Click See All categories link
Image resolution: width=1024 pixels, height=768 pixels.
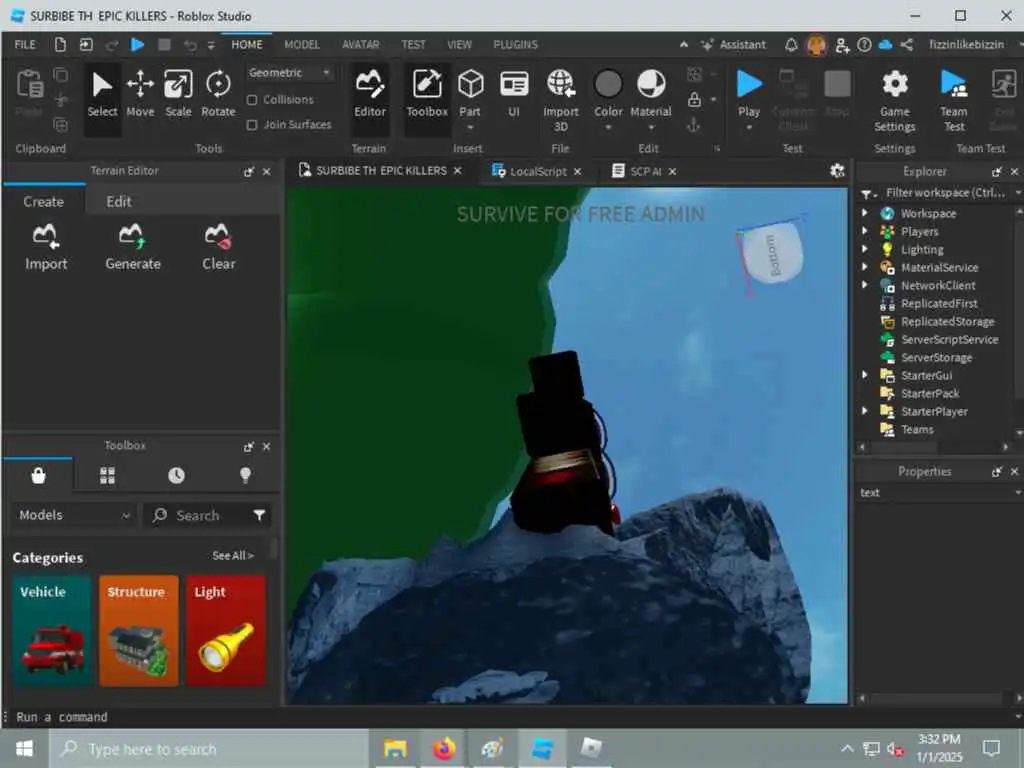[x=232, y=556]
